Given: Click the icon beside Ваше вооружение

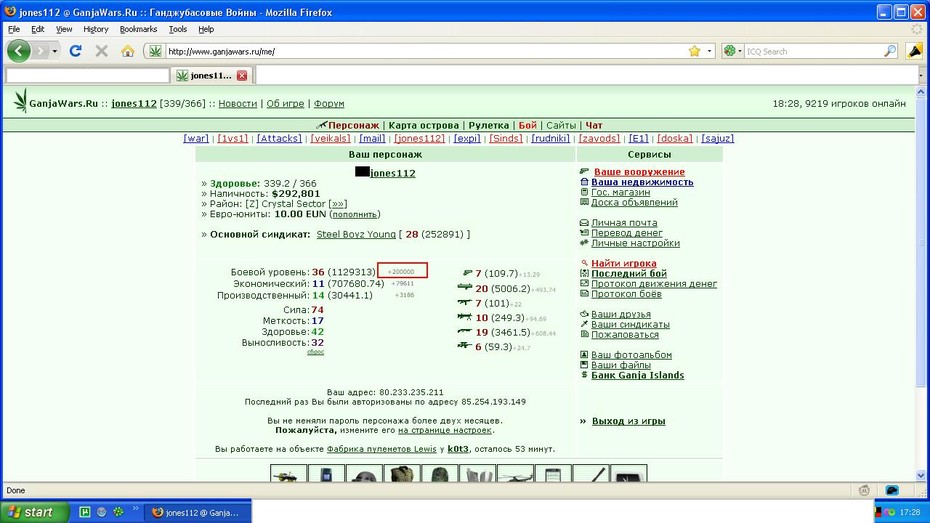Looking at the screenshot, I should [584, 171].
